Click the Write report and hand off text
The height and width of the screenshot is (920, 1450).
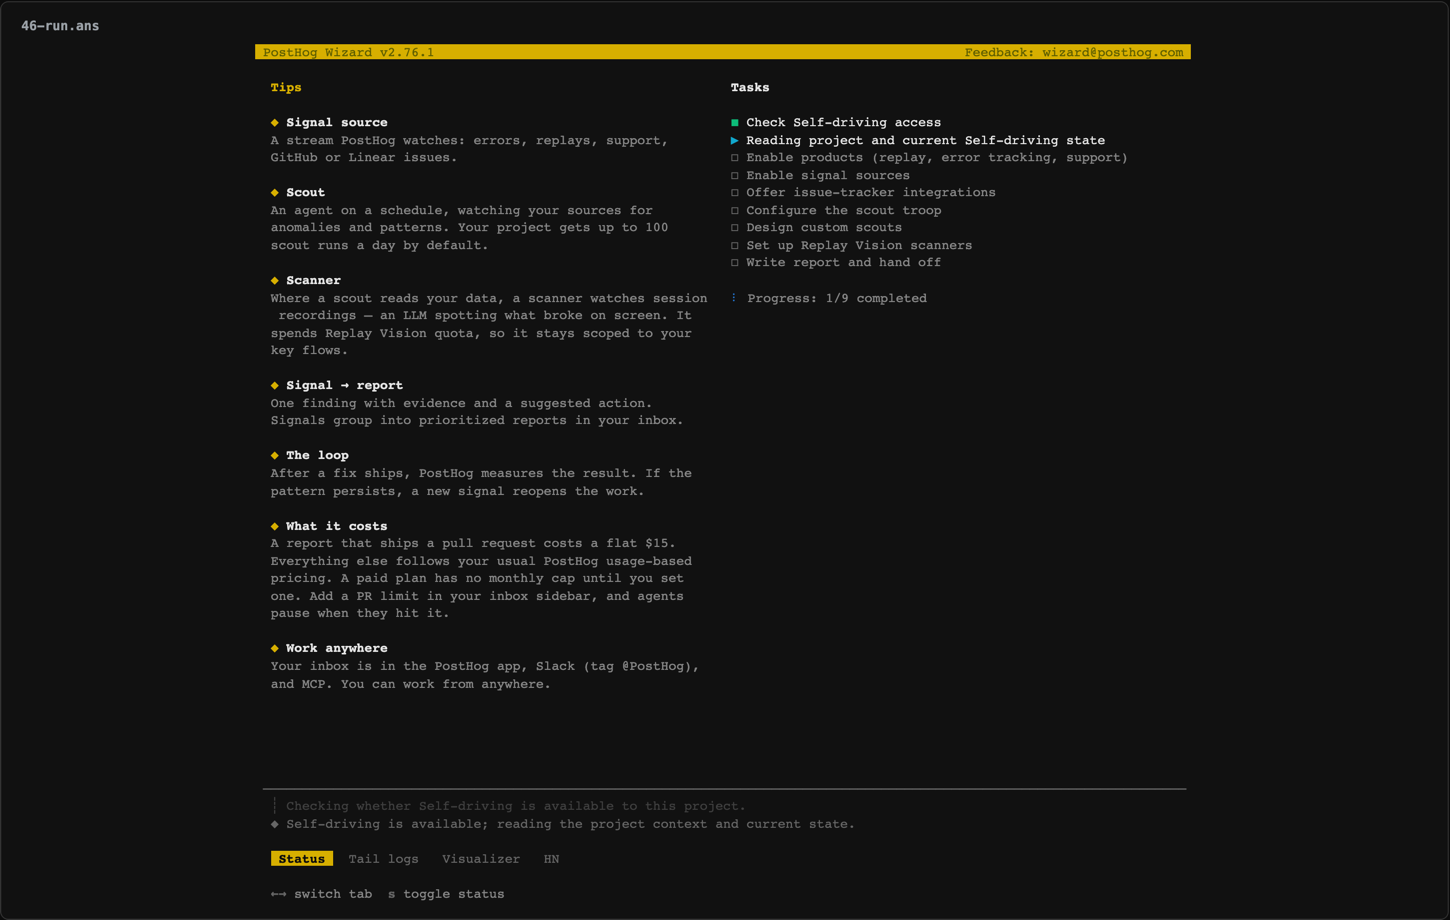843,263
